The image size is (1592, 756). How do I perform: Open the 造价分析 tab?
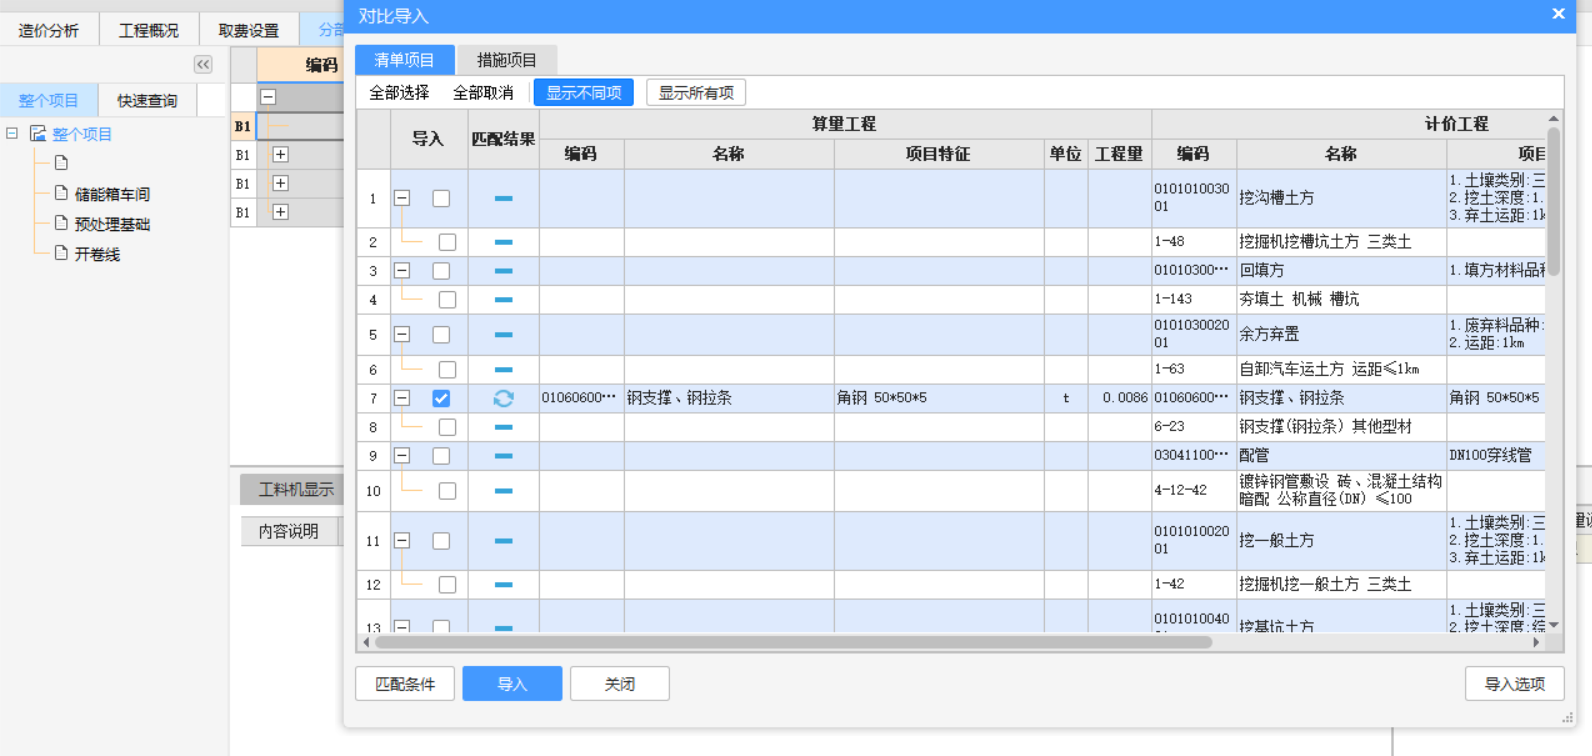click(x=48, y=30)
